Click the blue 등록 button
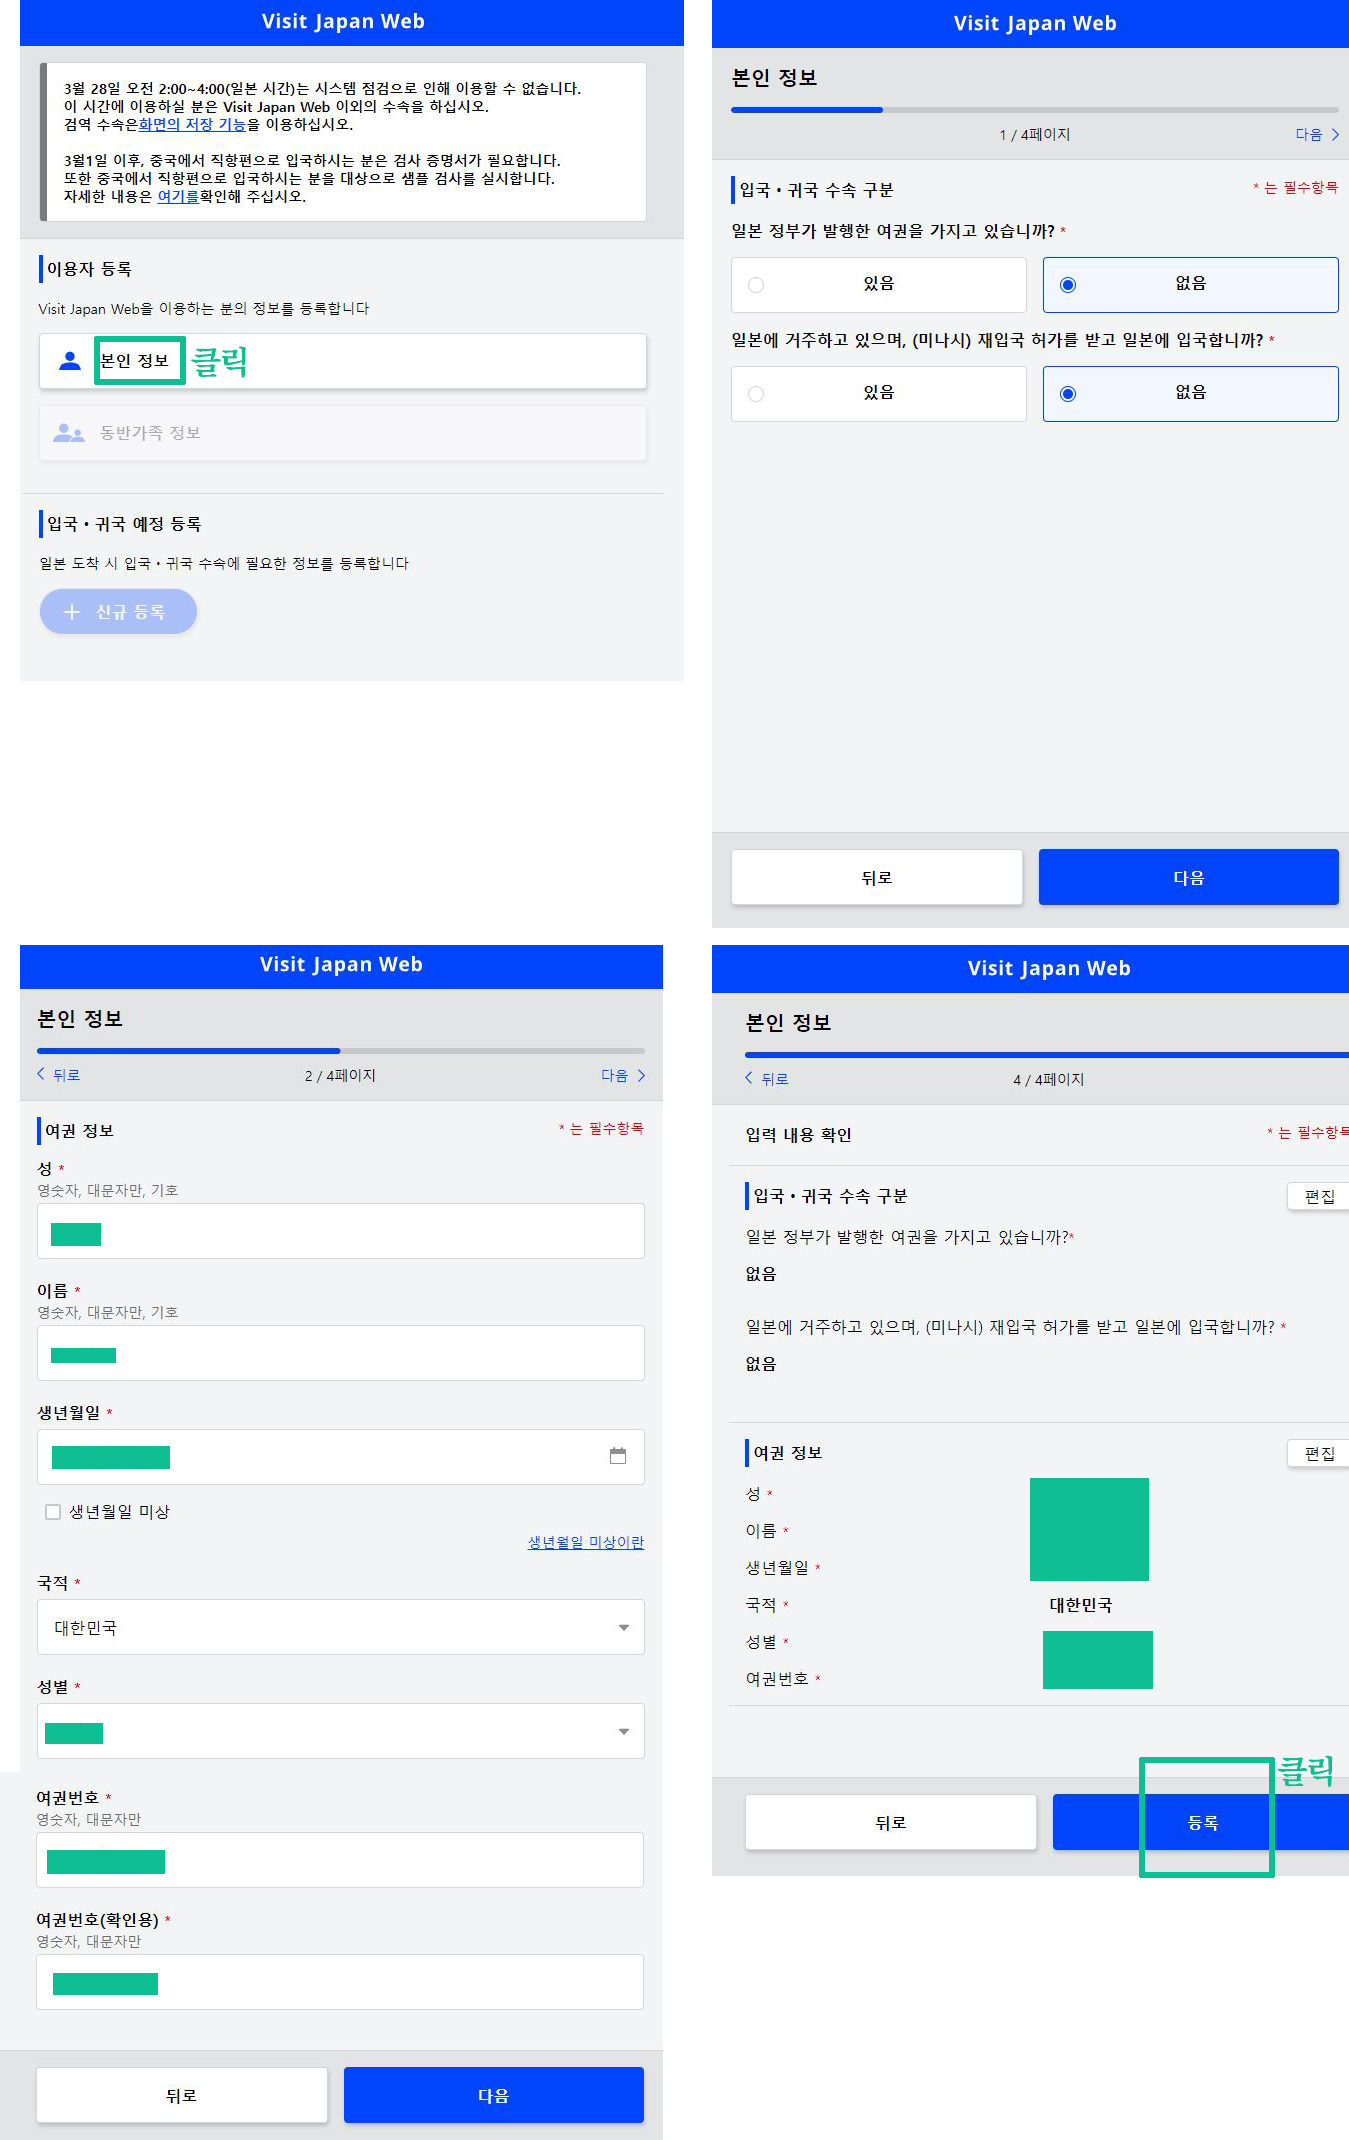The width and height of the screenshot is (1349, 2140). click(1201, 1822)
